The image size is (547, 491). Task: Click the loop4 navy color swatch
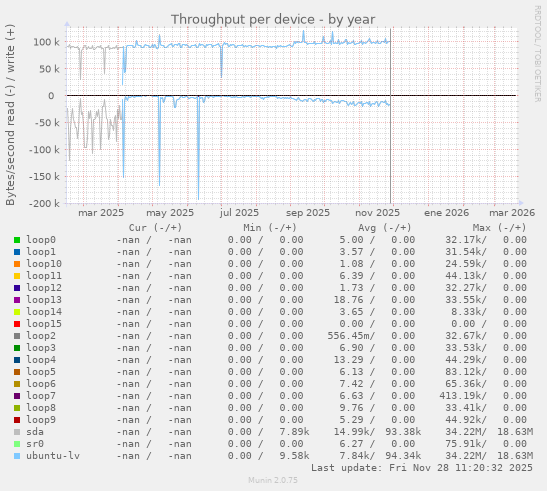pyautogui.click(x=17, y=360)
